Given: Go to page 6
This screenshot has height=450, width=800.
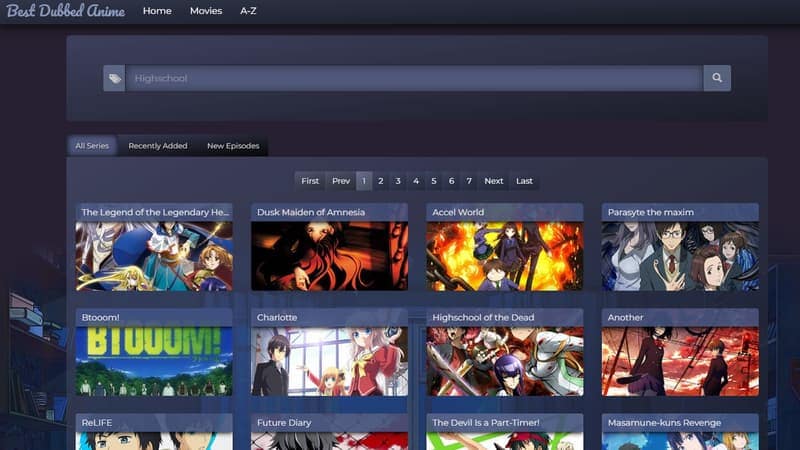Looking at the screenshot, I should pos(452,181).
